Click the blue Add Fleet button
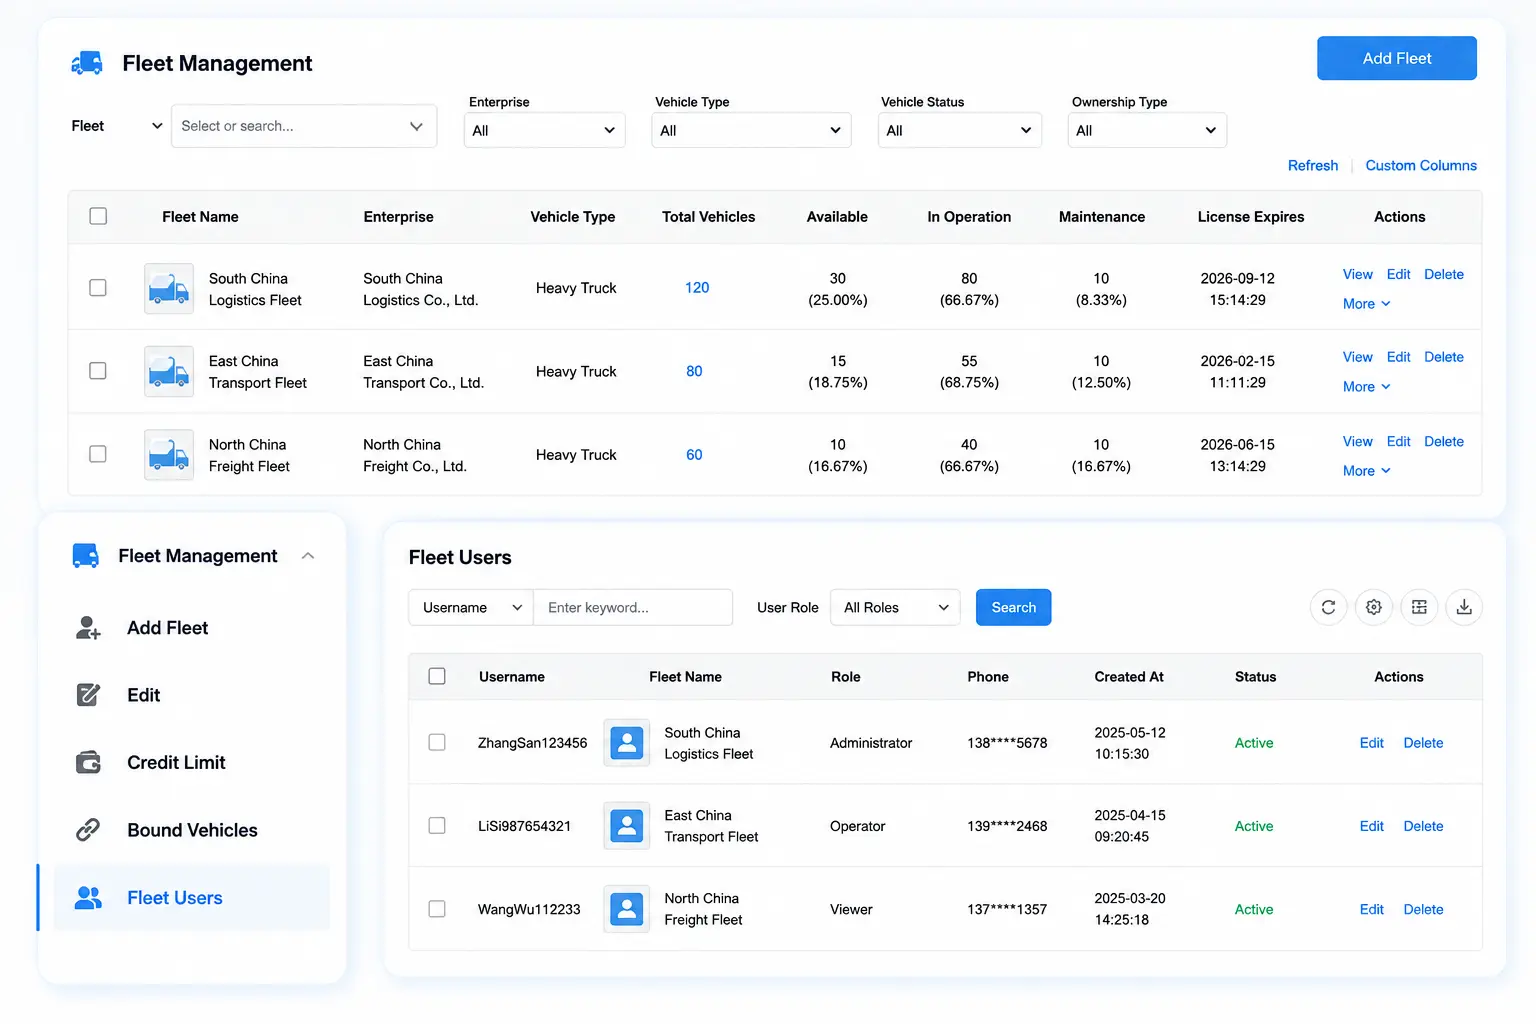This screenshot has width=1536, height=1024. click(1397, 58)
